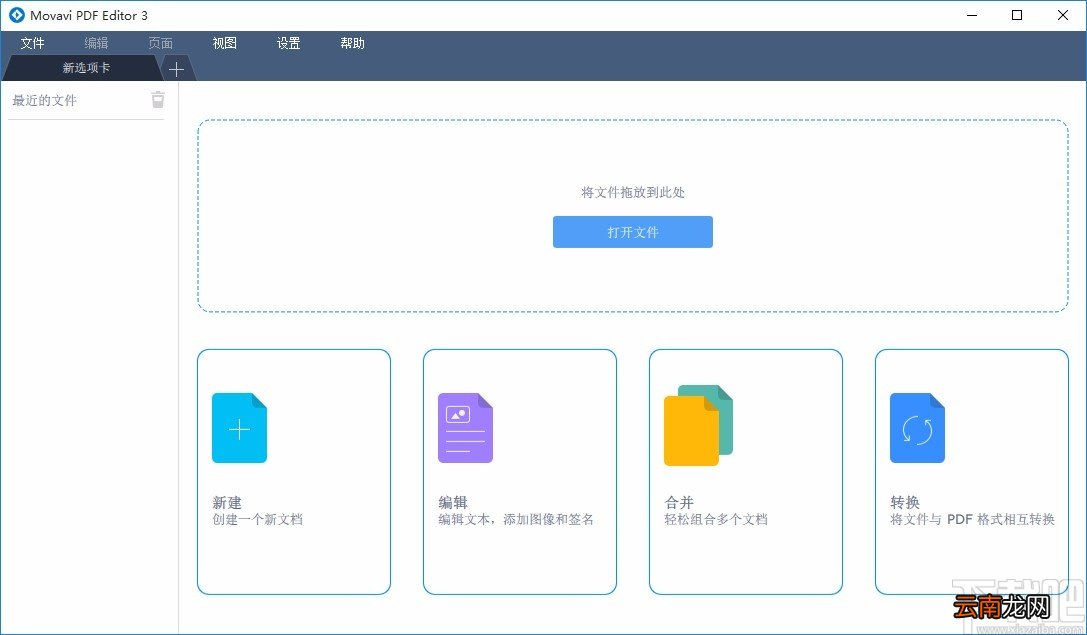Image resolution: width=1087 pixels, height=635 pixels.
Task: Click the 轻松组合多个文档 description
Action: (x=716, y=519)
